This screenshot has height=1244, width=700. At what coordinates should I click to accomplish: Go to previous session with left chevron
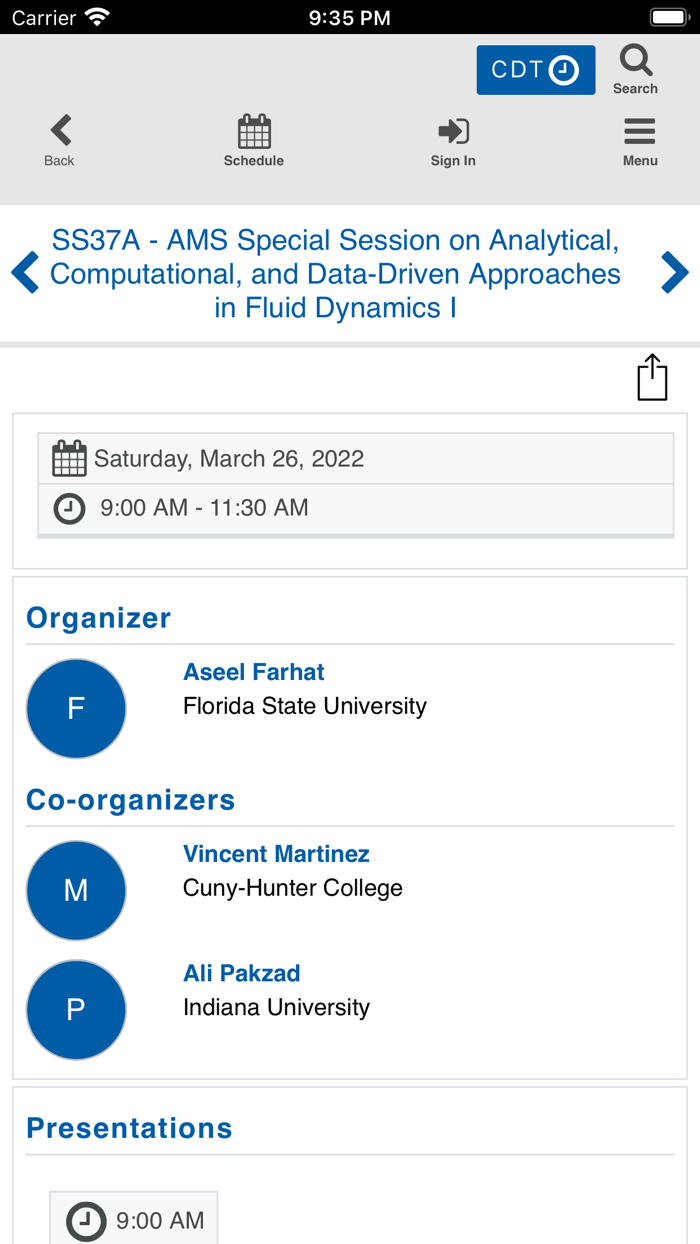(25, 272)
